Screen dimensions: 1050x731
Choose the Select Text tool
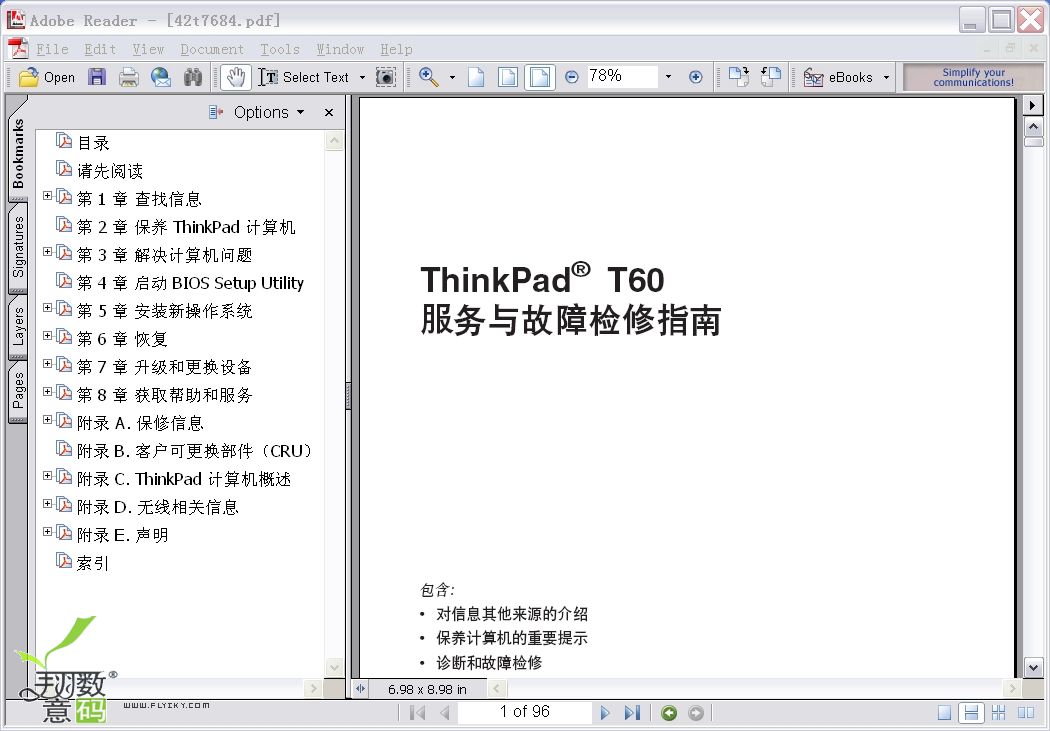[303, 77]
